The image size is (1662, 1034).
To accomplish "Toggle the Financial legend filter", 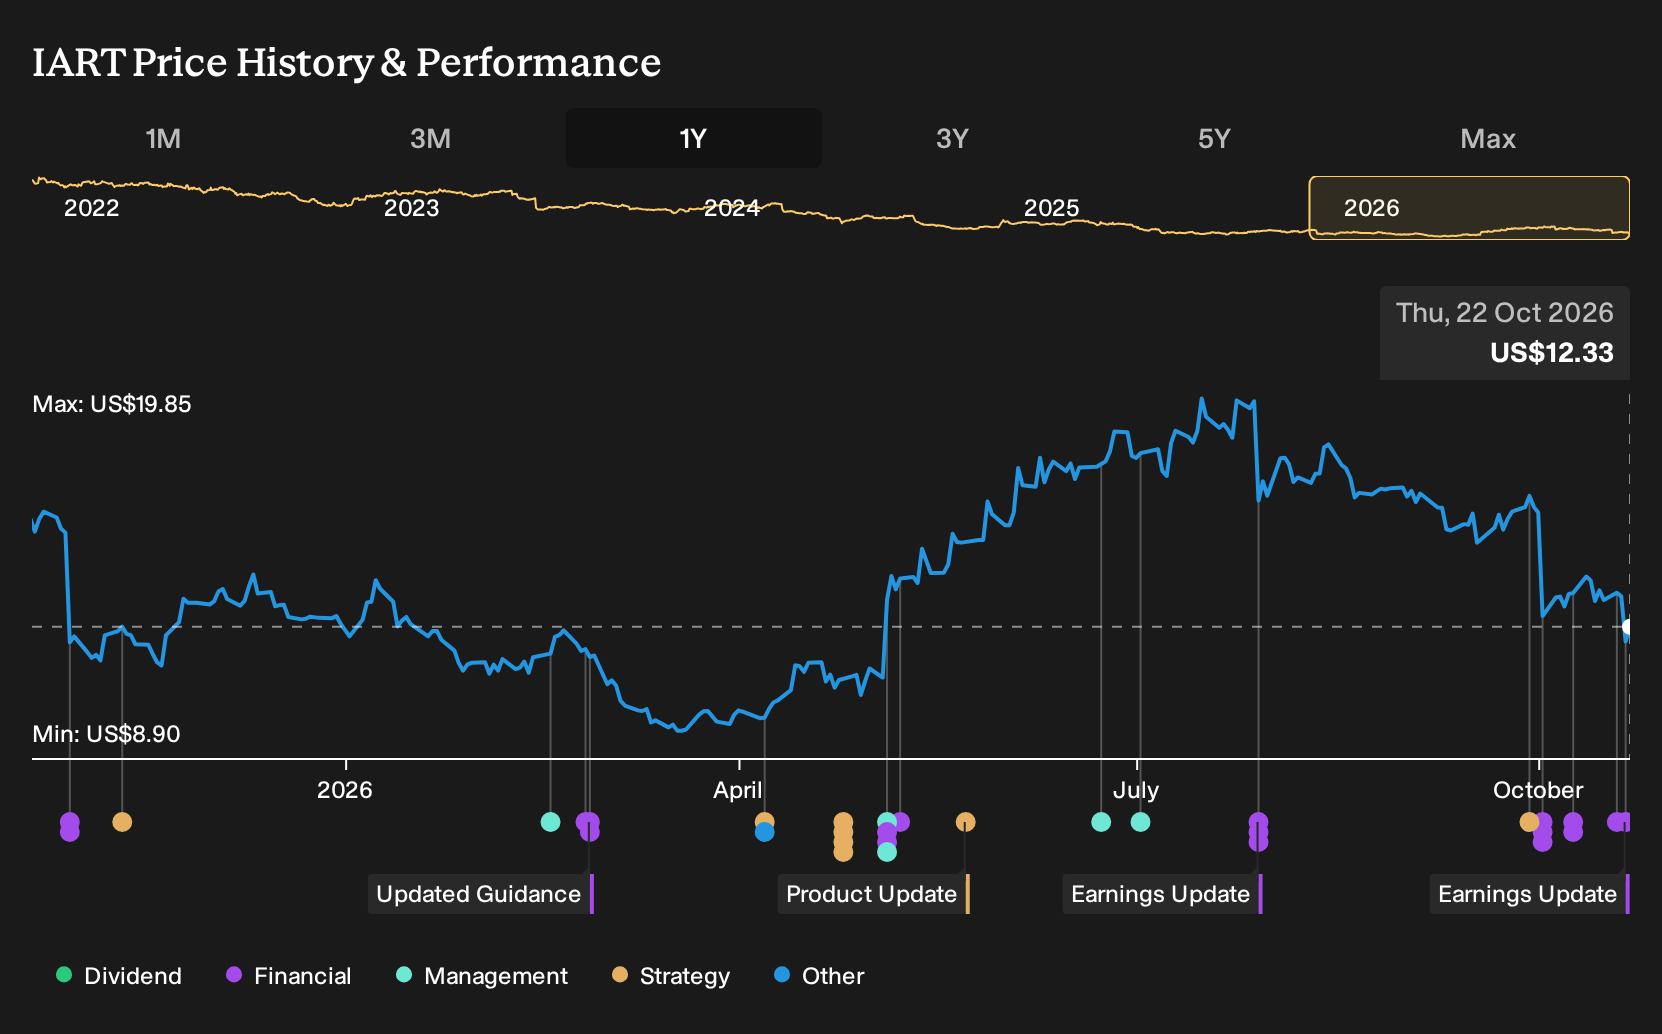I will [289, 976].
